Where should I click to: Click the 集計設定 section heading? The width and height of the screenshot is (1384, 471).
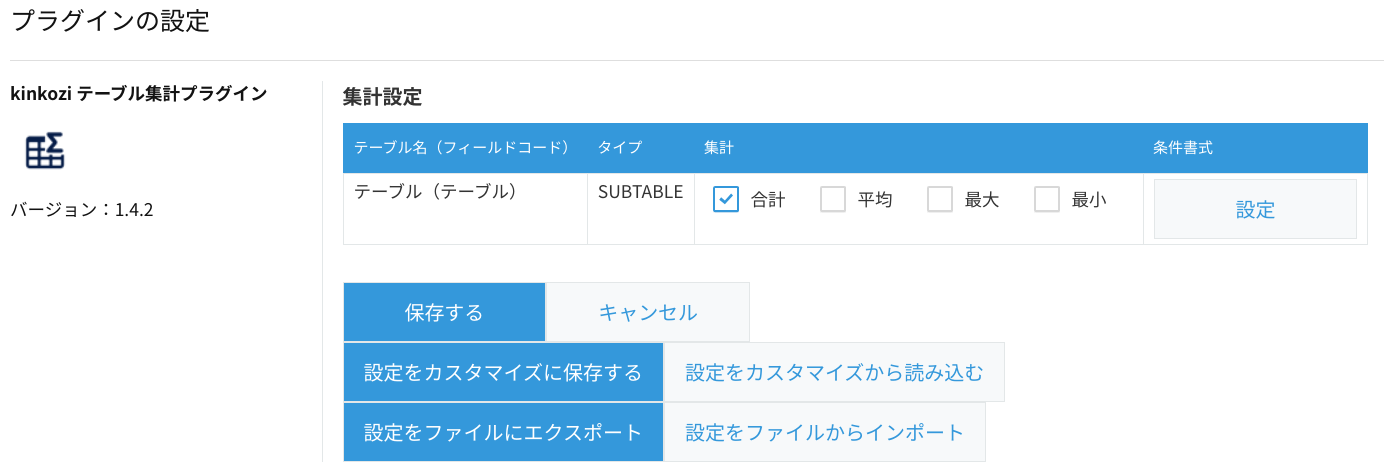click(x=383, y=97)
